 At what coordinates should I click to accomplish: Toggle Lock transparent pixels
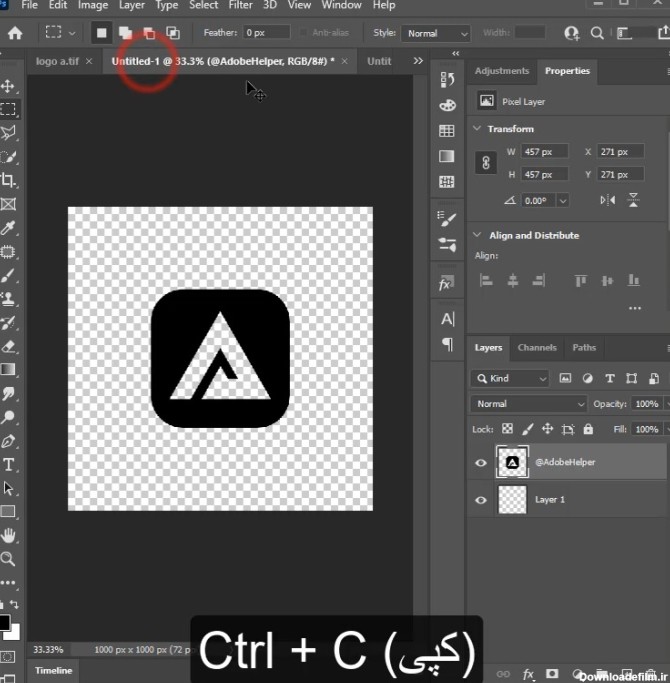click(507, 429)
